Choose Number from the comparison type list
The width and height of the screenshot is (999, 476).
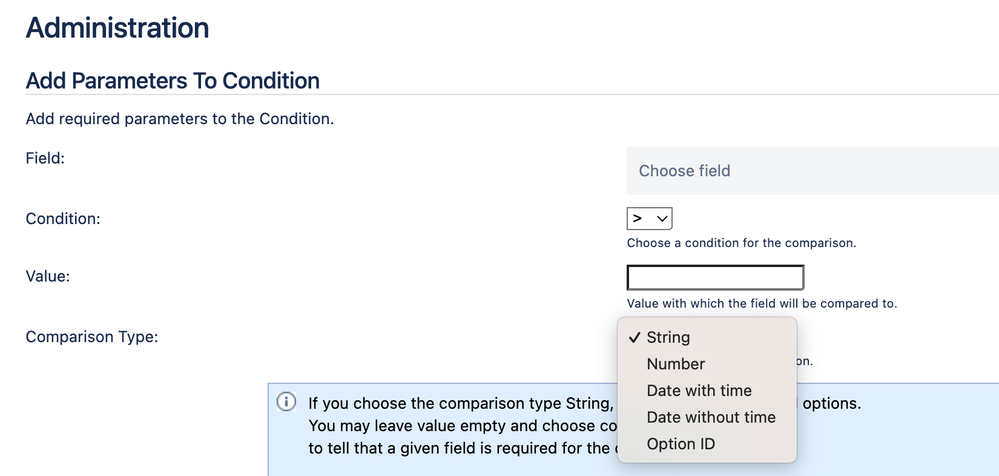click(676, 364)
